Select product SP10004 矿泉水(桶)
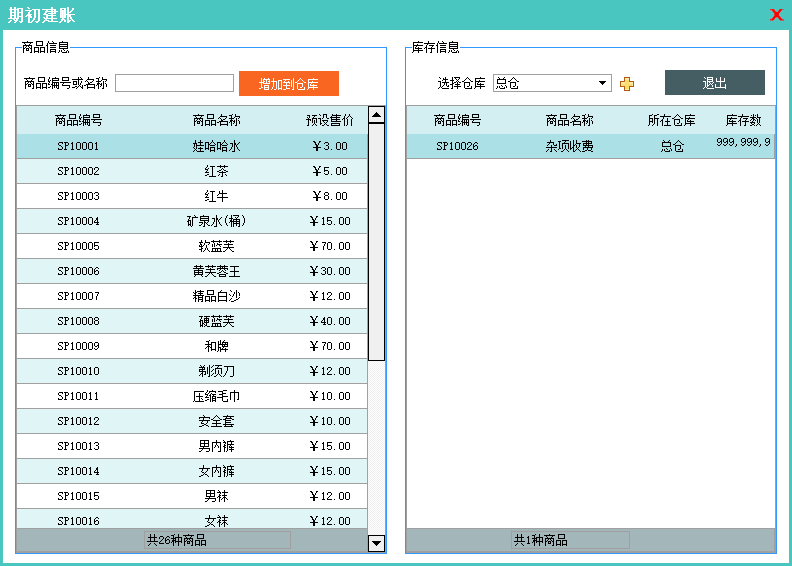Image resolution: width=792 pixels, height=566 pixels. pyautogui.click(x=216, y=221)
